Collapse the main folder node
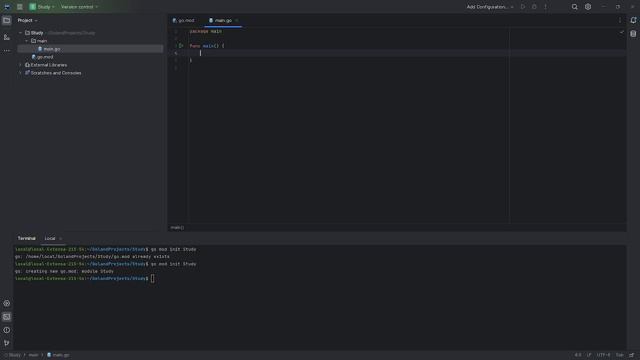 pyautogui.click(x=27, y=41)
